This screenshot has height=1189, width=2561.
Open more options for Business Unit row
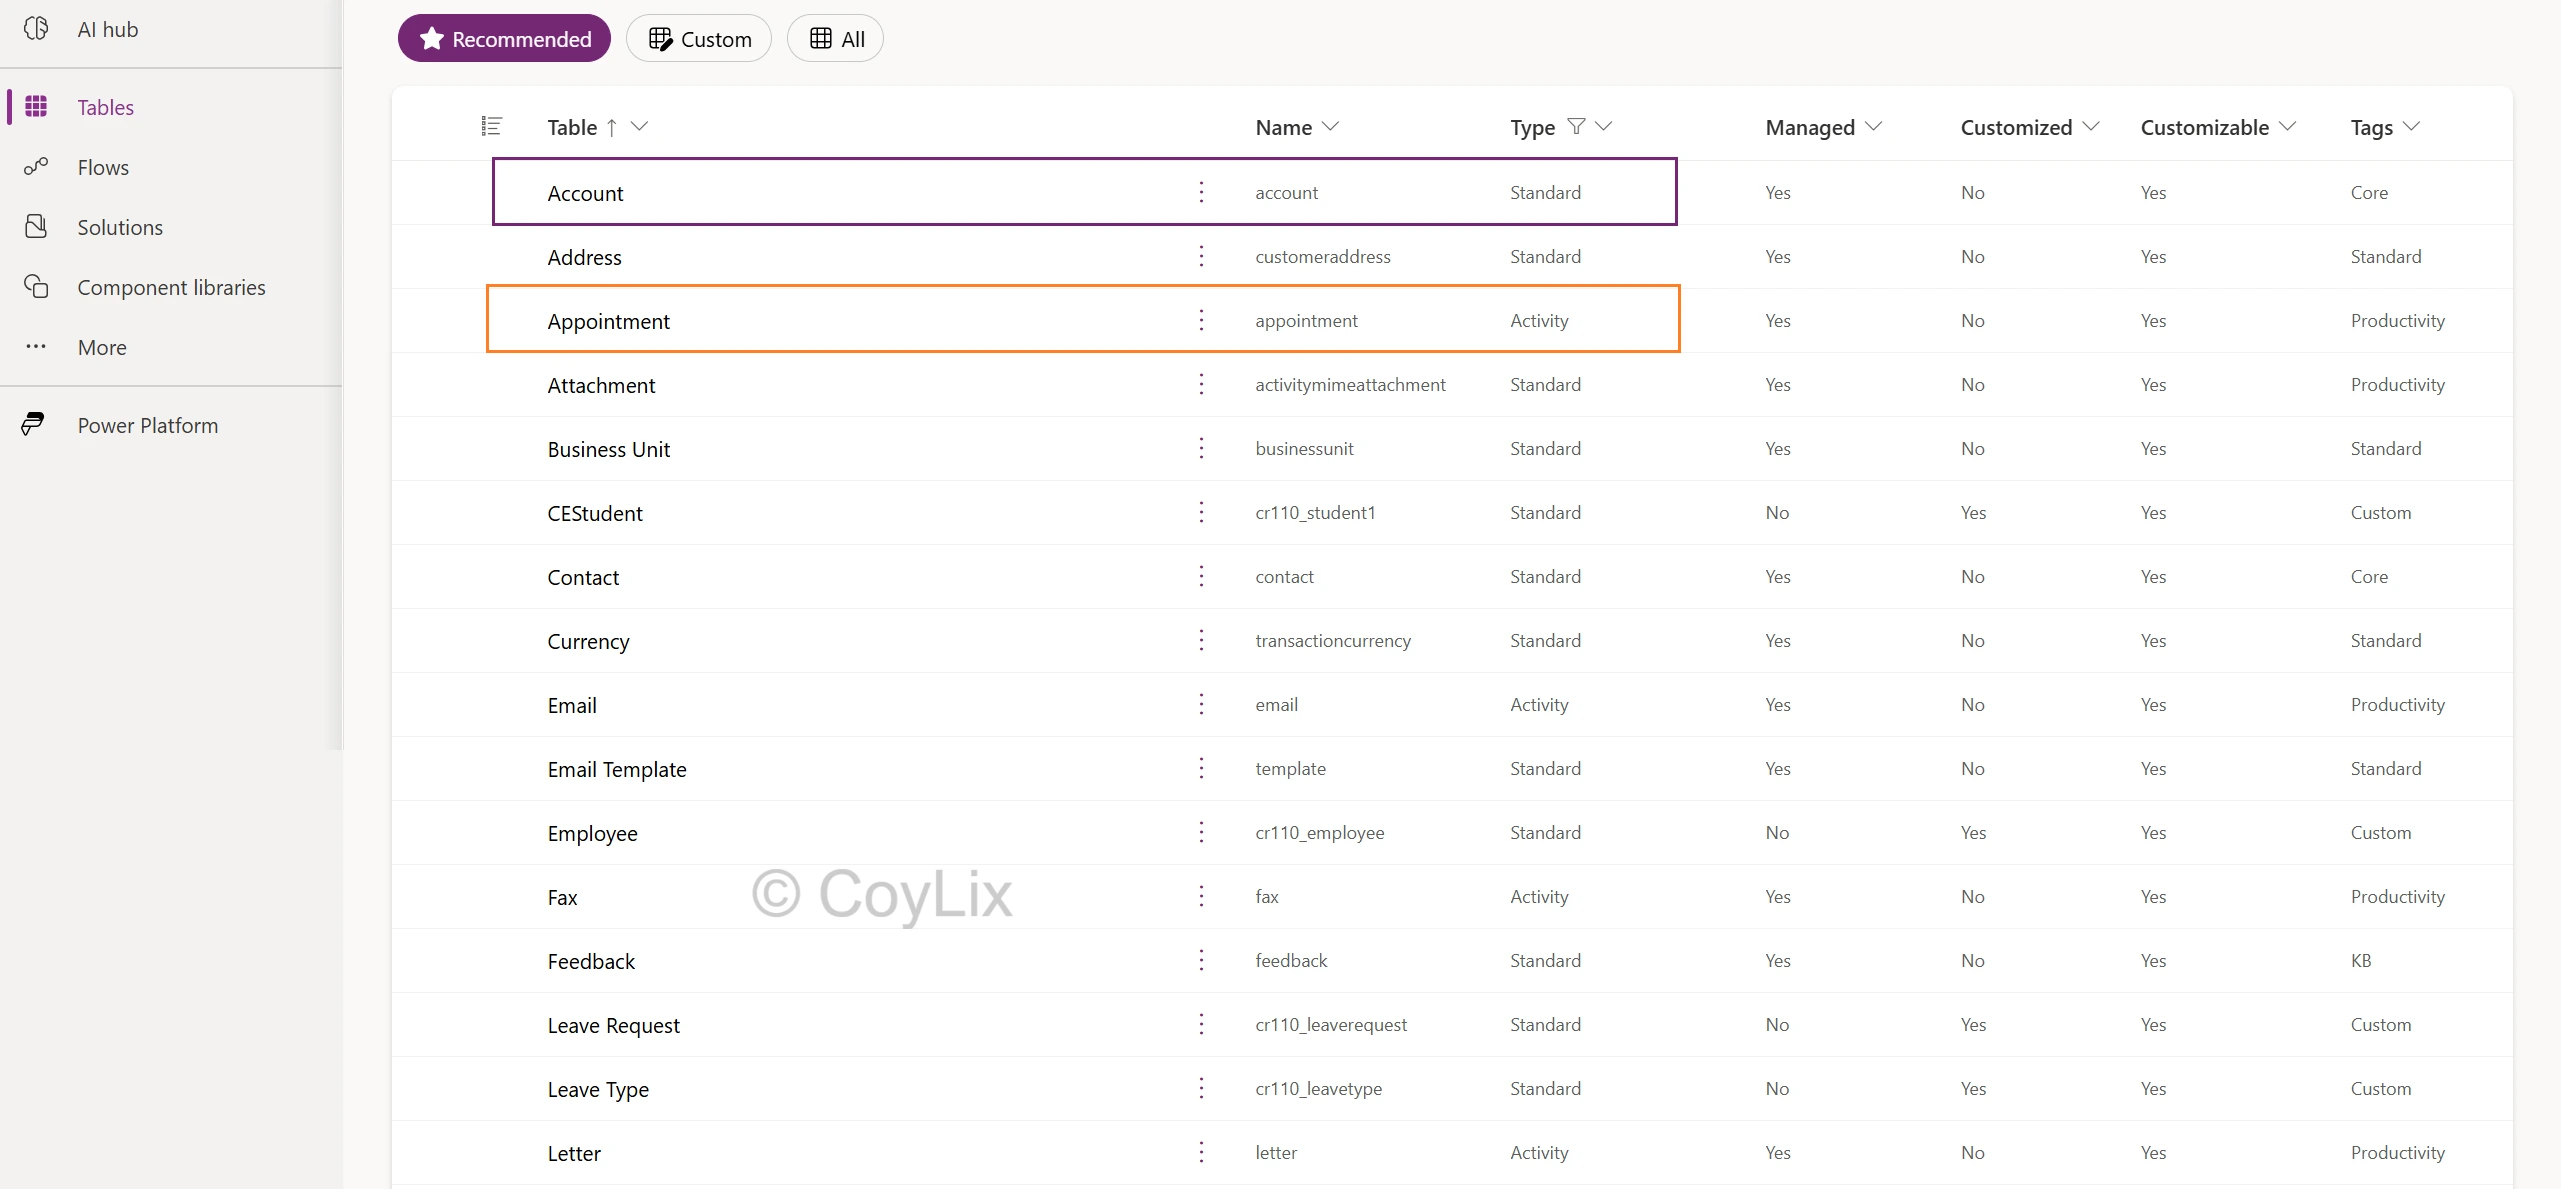[1201, 448]
